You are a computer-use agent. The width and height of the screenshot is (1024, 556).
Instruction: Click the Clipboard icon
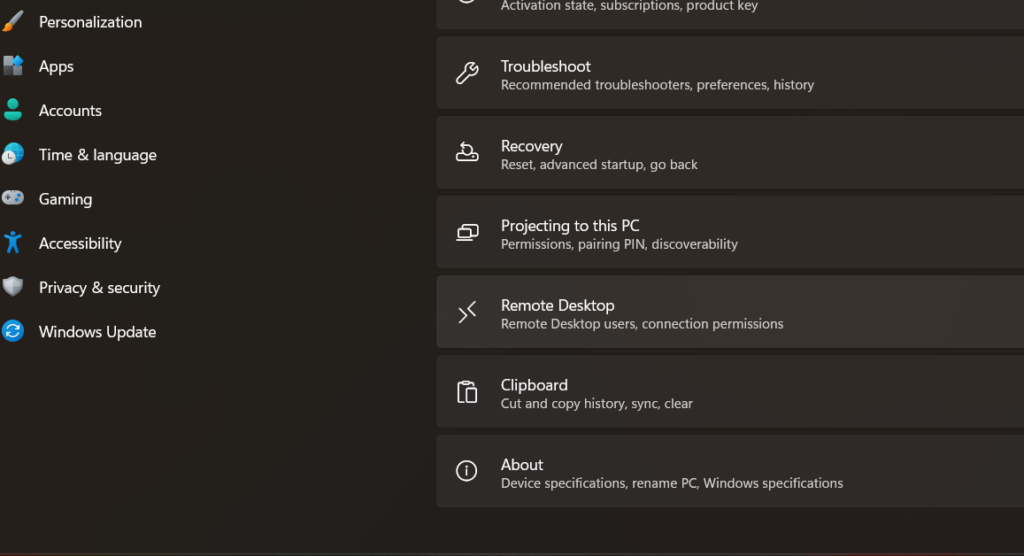pos(467,392)
